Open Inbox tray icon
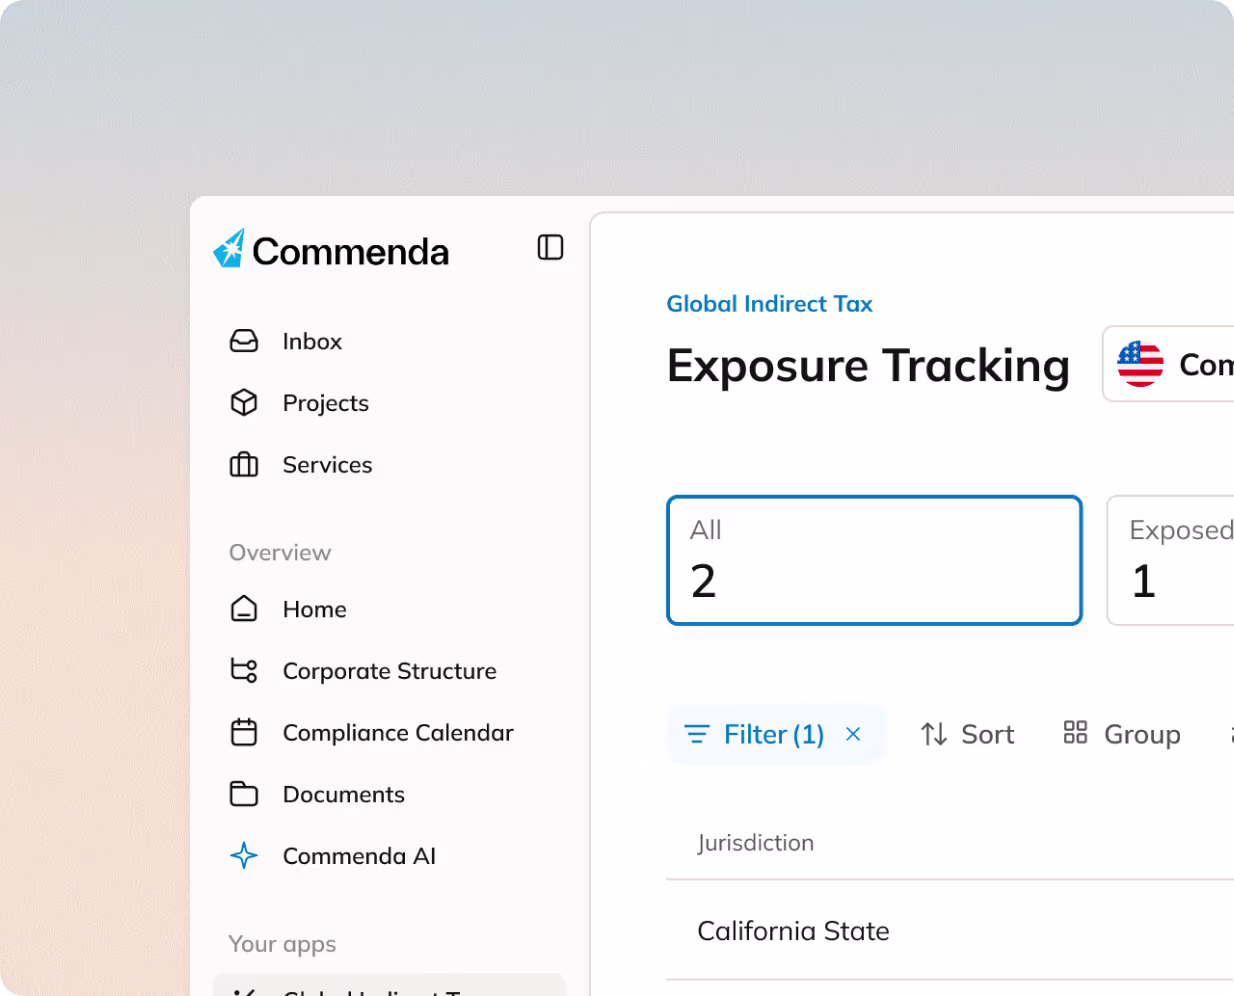 click(x=244, y=341)
